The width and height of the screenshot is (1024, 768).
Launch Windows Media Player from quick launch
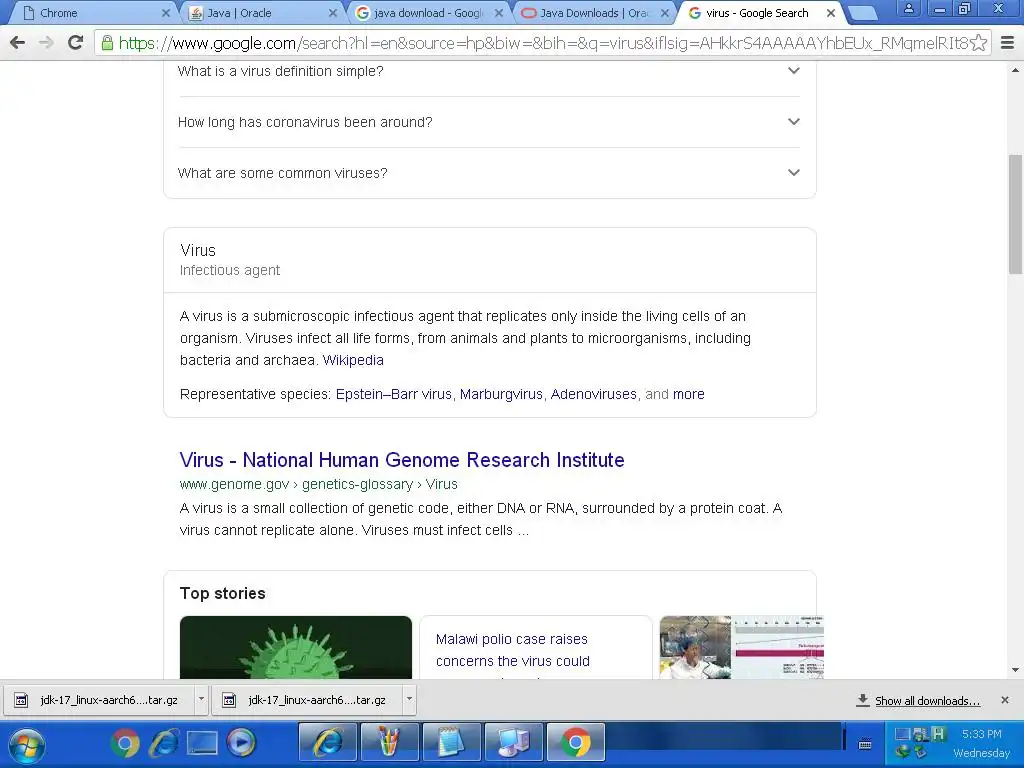241,743
